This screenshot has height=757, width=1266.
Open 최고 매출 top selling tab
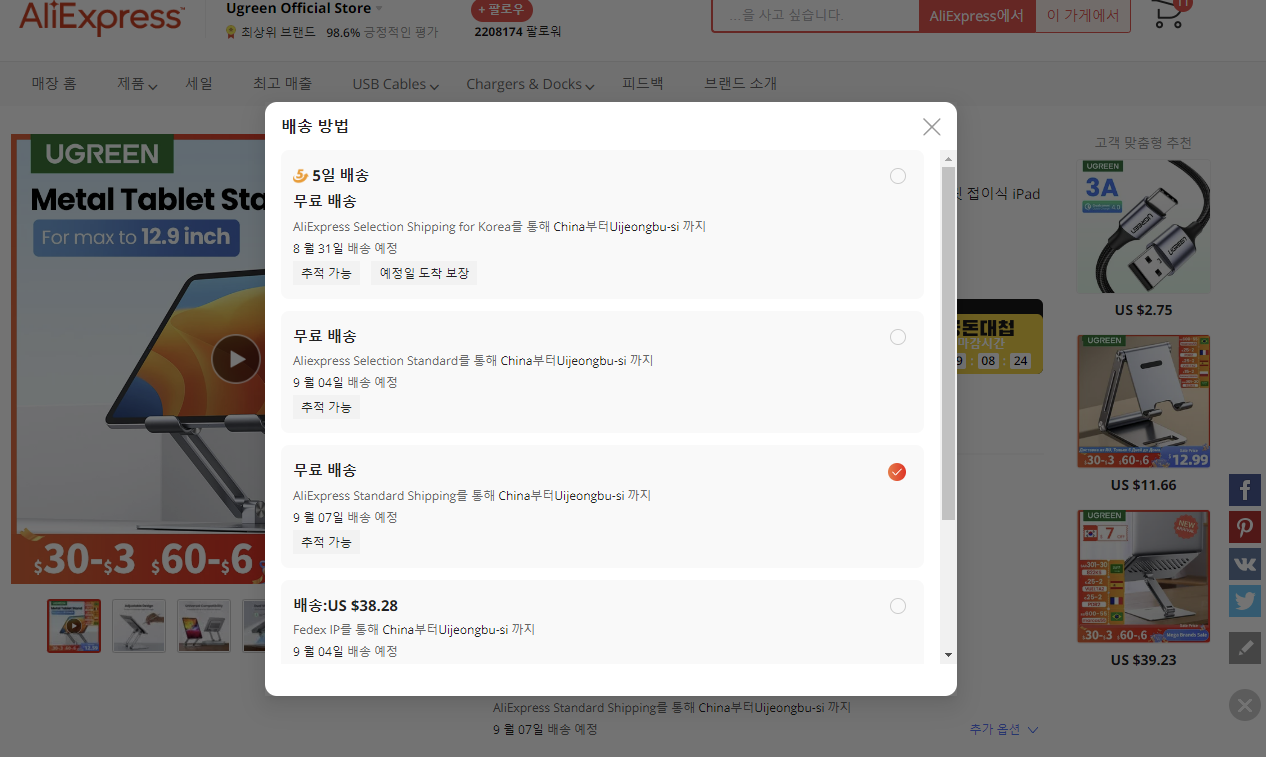(282, 84)
